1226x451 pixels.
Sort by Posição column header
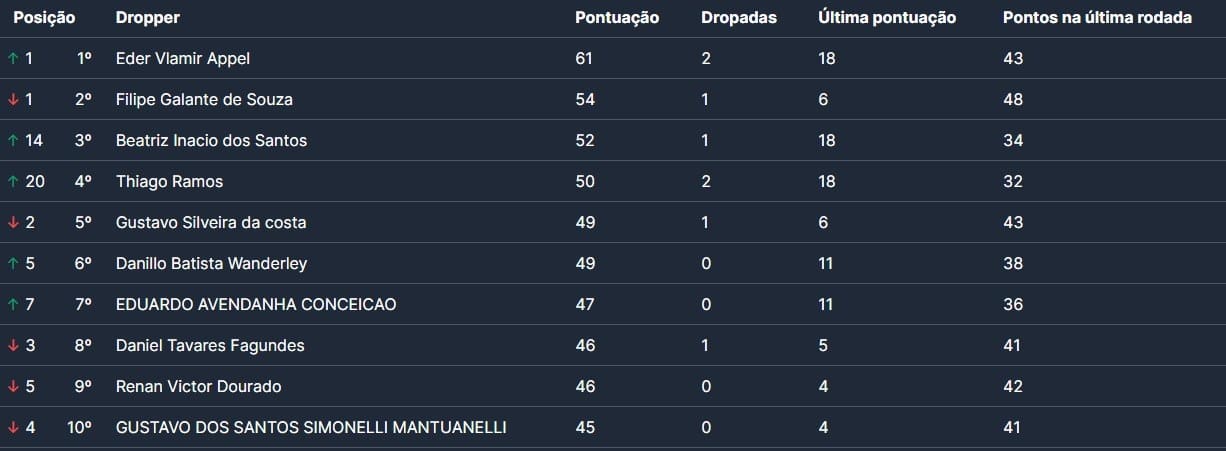44,18
